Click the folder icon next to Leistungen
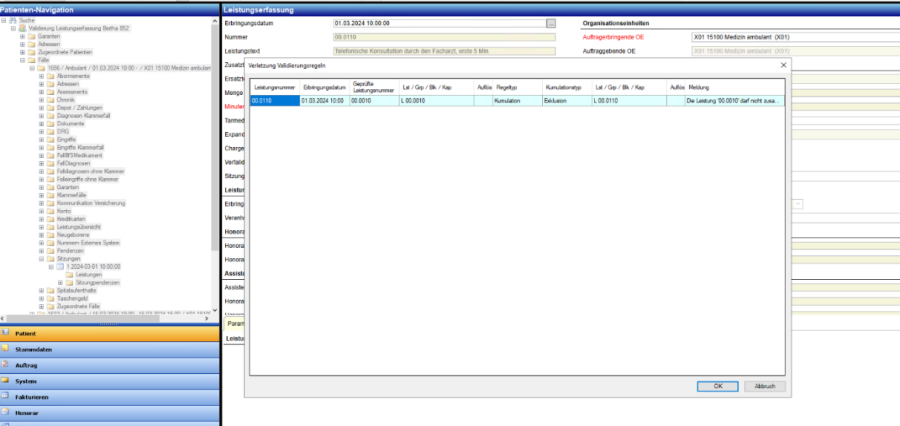The height and width of the screenshot is (426, 900). [69, 275]
